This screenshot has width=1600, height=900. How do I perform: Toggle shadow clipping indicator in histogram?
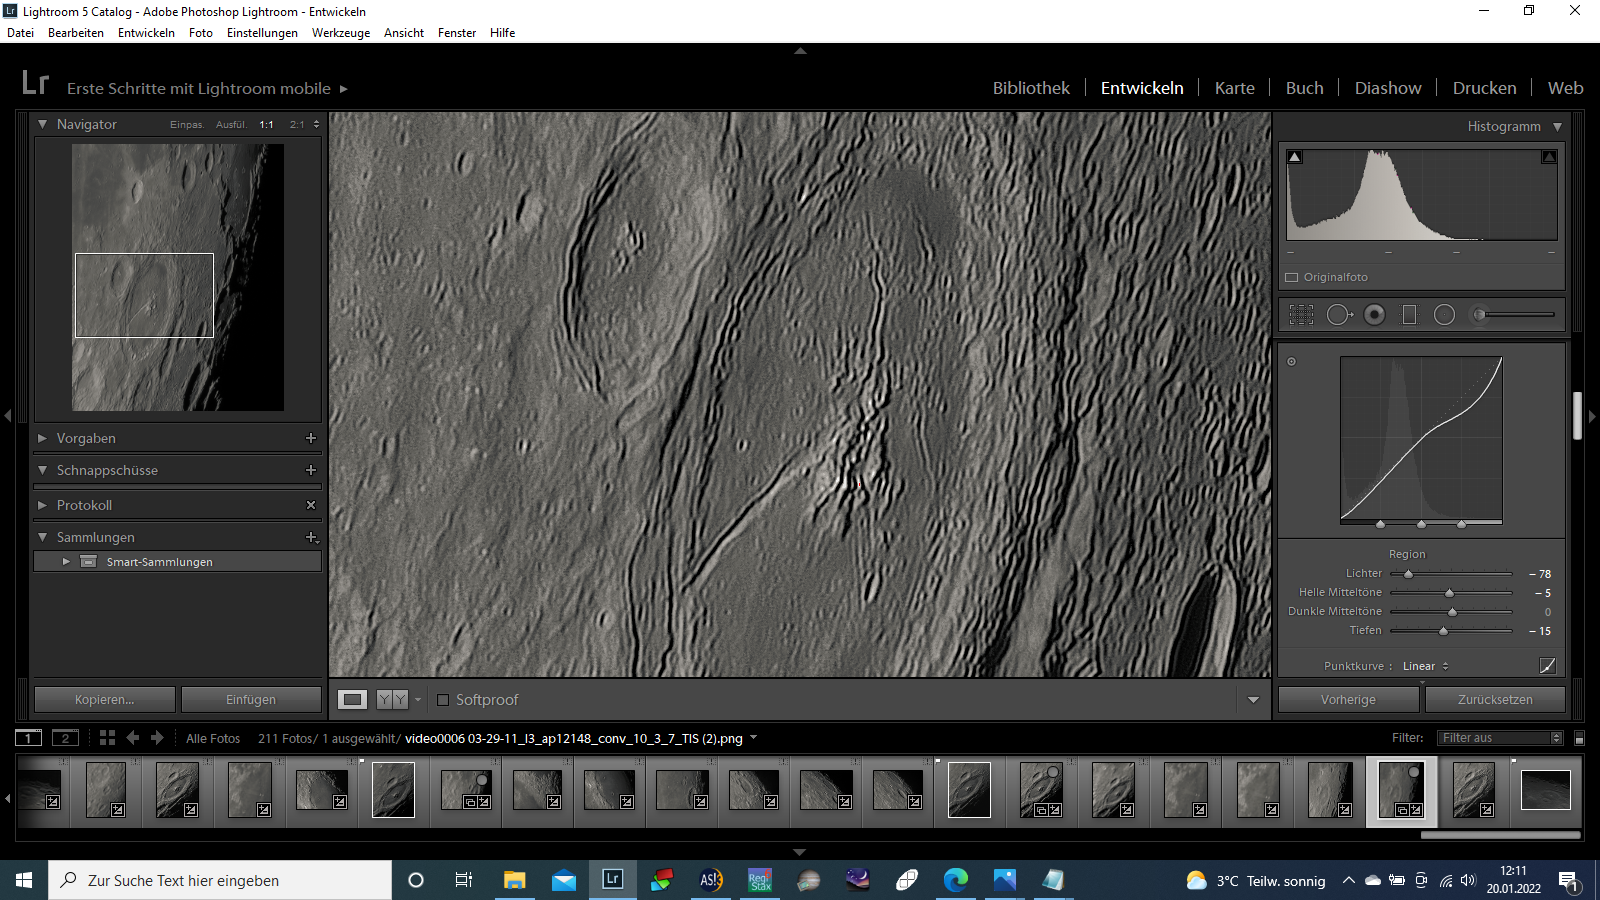pos(1295,157)
